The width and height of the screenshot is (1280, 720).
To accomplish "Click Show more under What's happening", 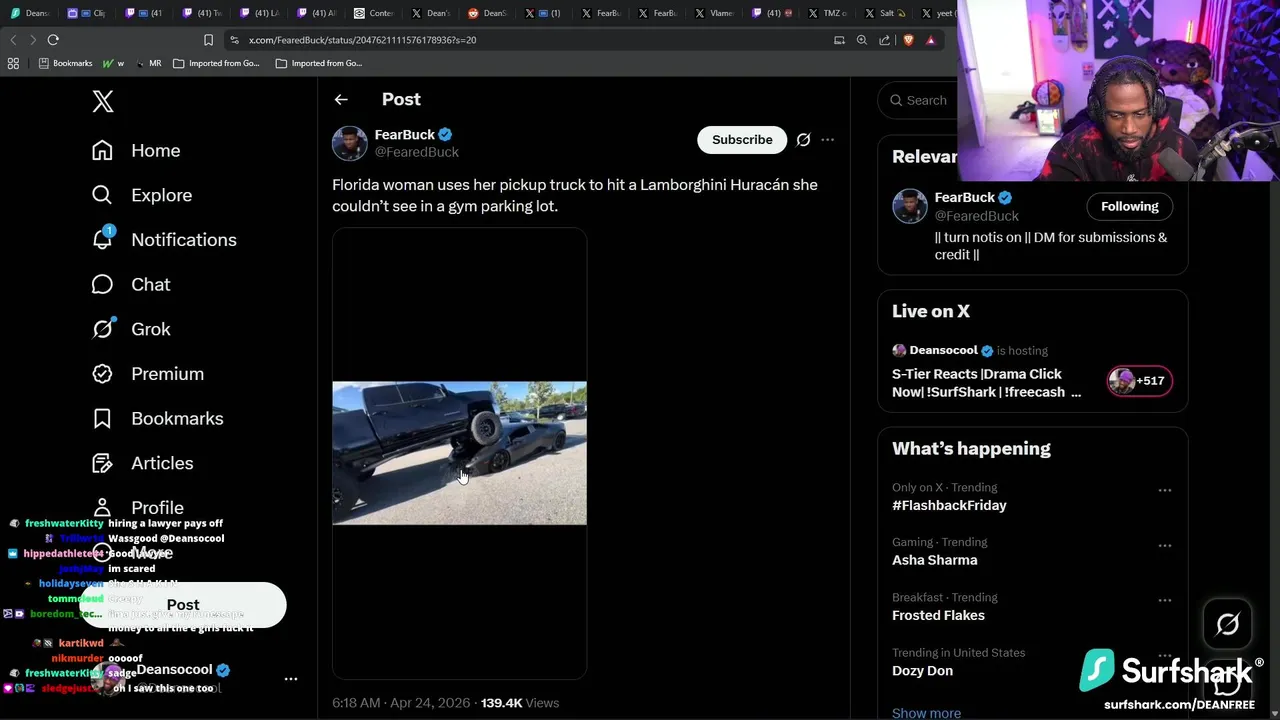I will coord(926,712).
